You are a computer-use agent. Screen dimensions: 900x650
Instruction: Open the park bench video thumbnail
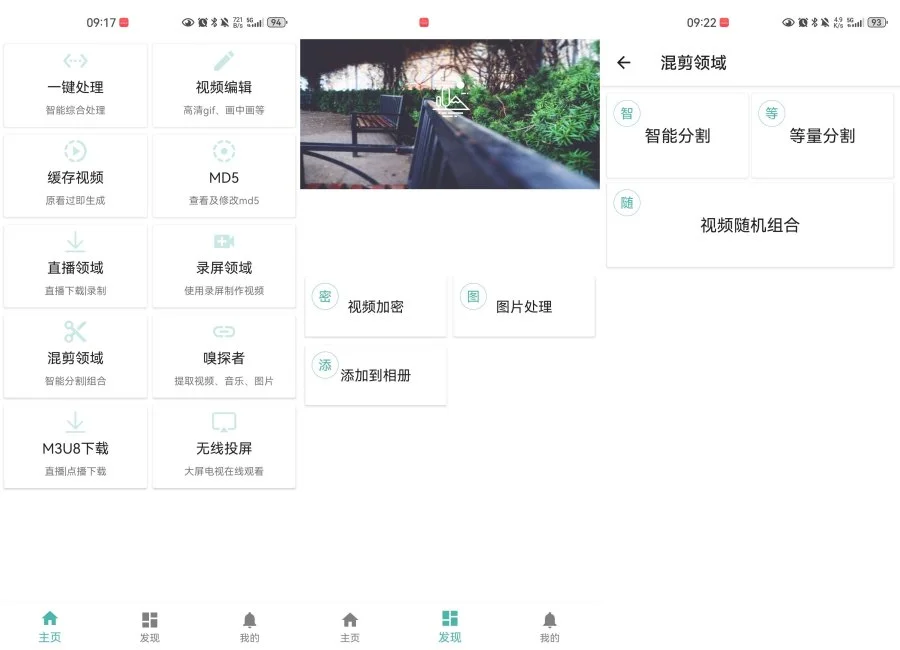pyautogui.click(x=450, y=115)
